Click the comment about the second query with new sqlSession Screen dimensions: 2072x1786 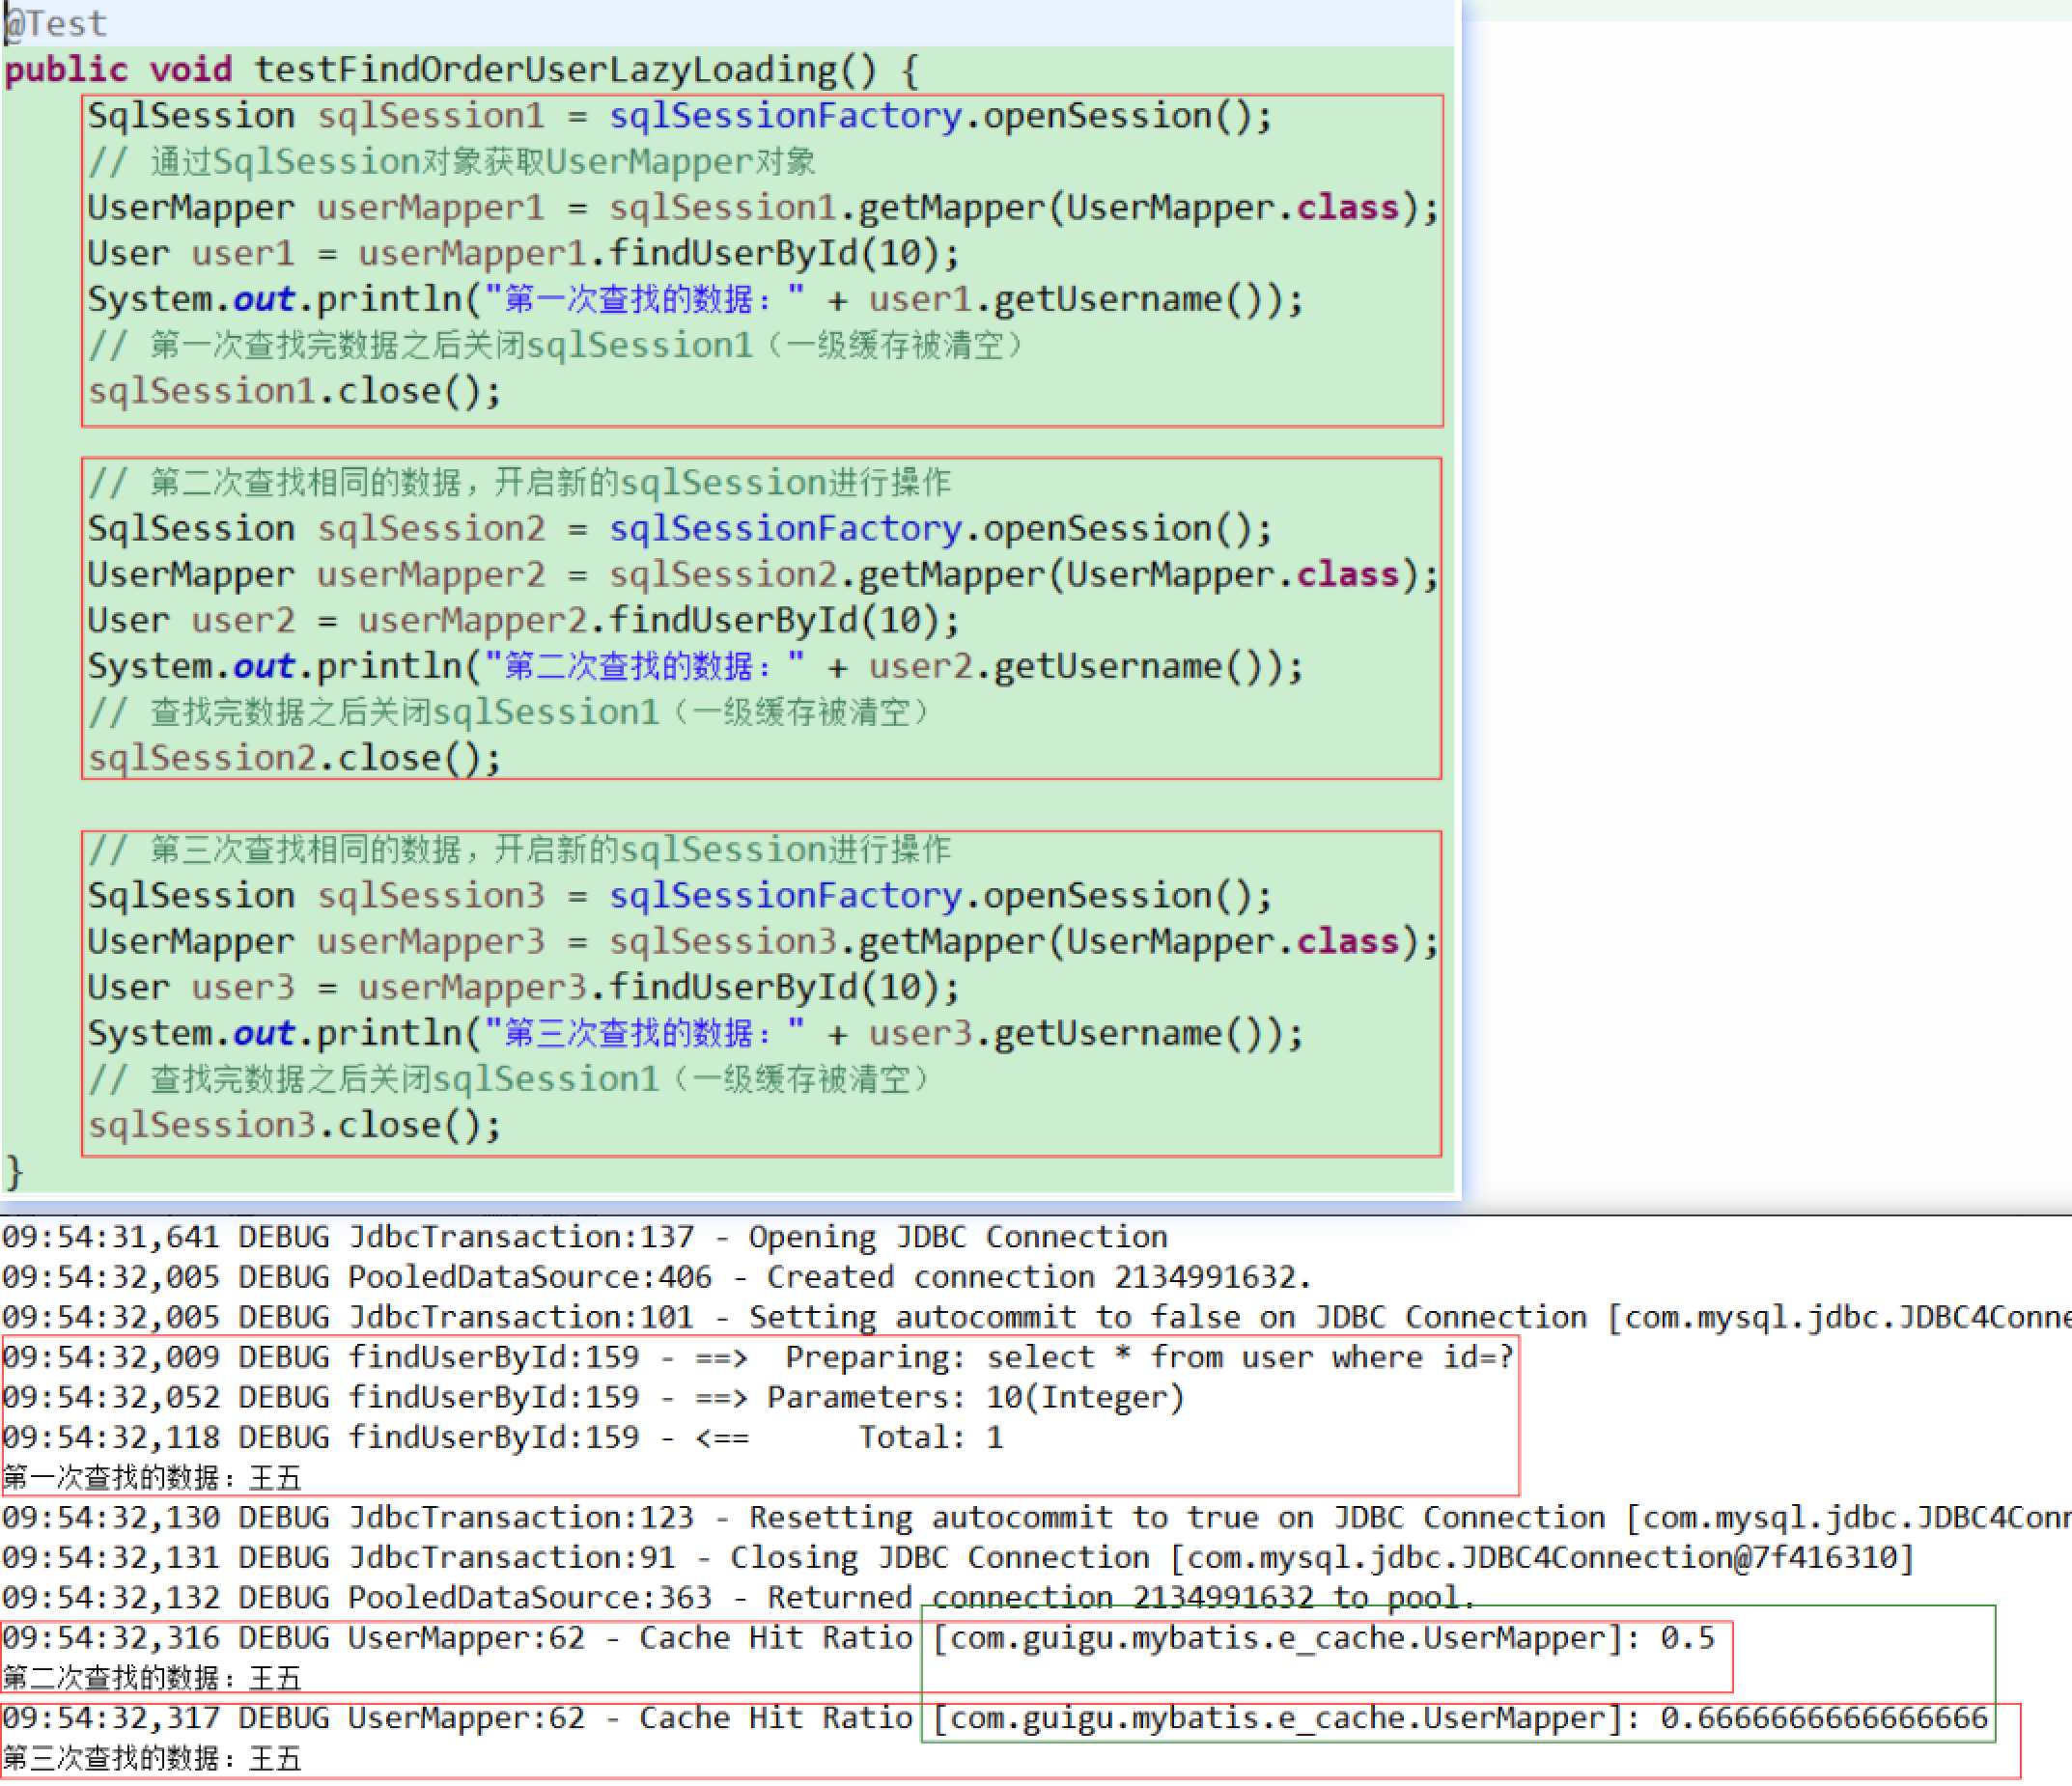click(519, 483)
